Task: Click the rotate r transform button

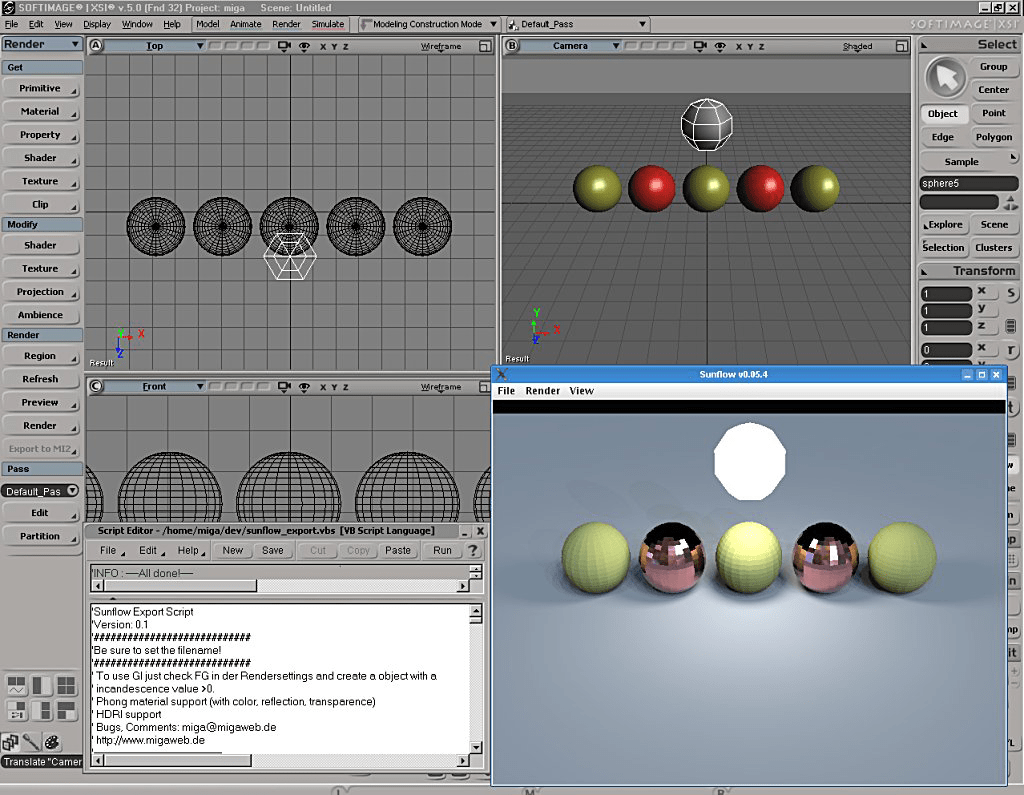Action: 1011,351
